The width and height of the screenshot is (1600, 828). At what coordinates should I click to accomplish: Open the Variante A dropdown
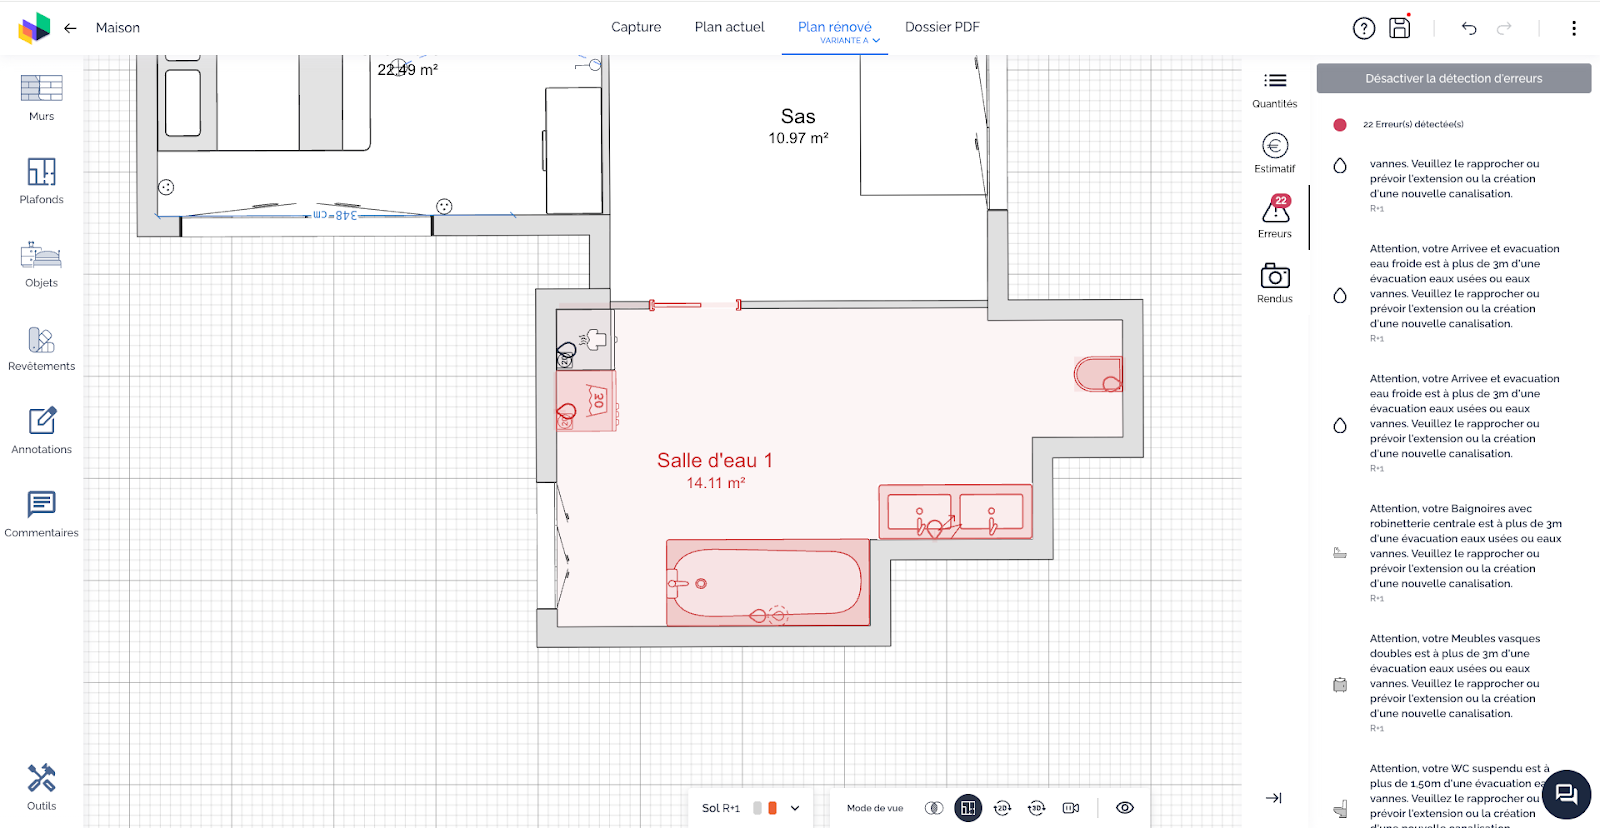(849, 41)
